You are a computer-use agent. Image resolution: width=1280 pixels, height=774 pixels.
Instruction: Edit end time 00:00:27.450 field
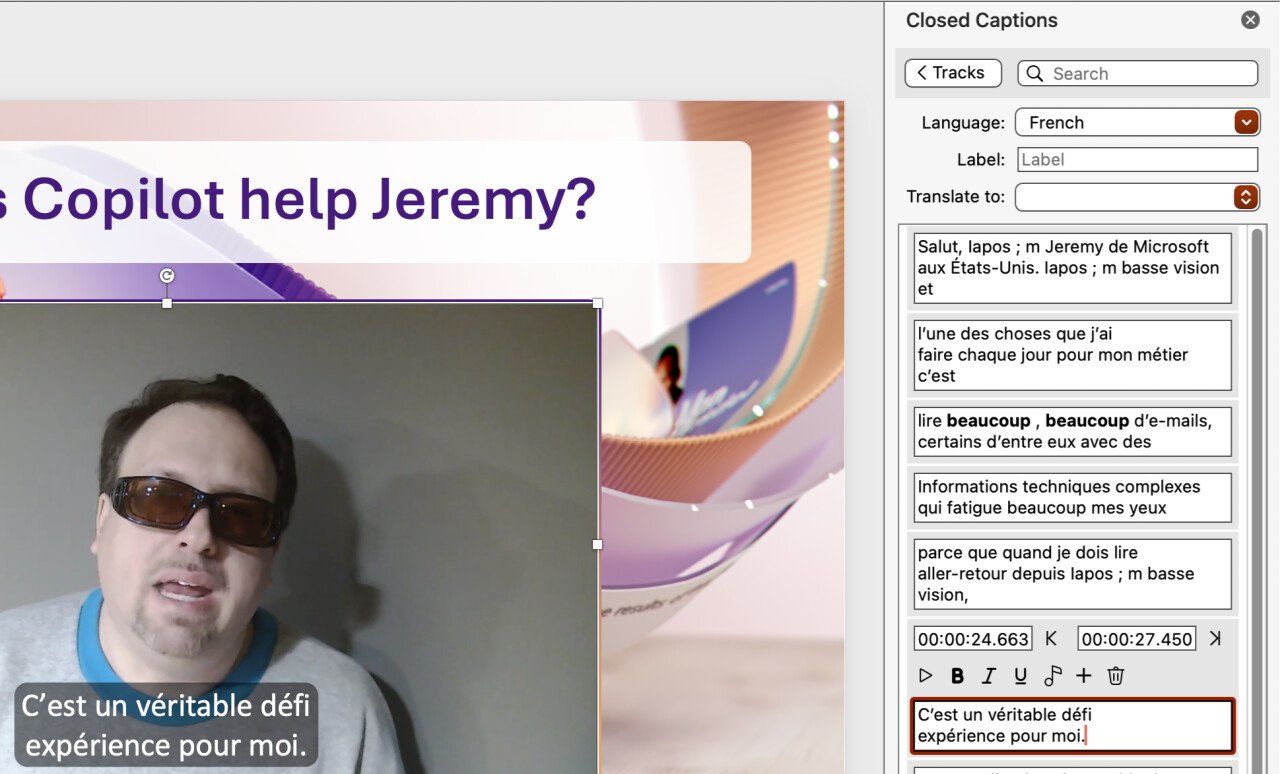click(x=1137, y=639)
